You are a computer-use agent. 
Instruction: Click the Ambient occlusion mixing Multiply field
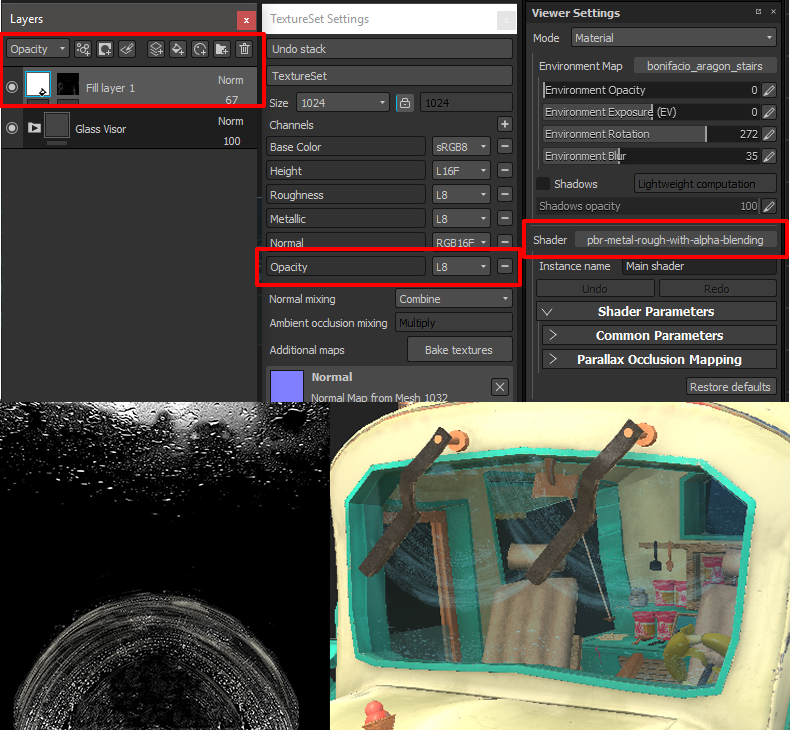(453, 322)
